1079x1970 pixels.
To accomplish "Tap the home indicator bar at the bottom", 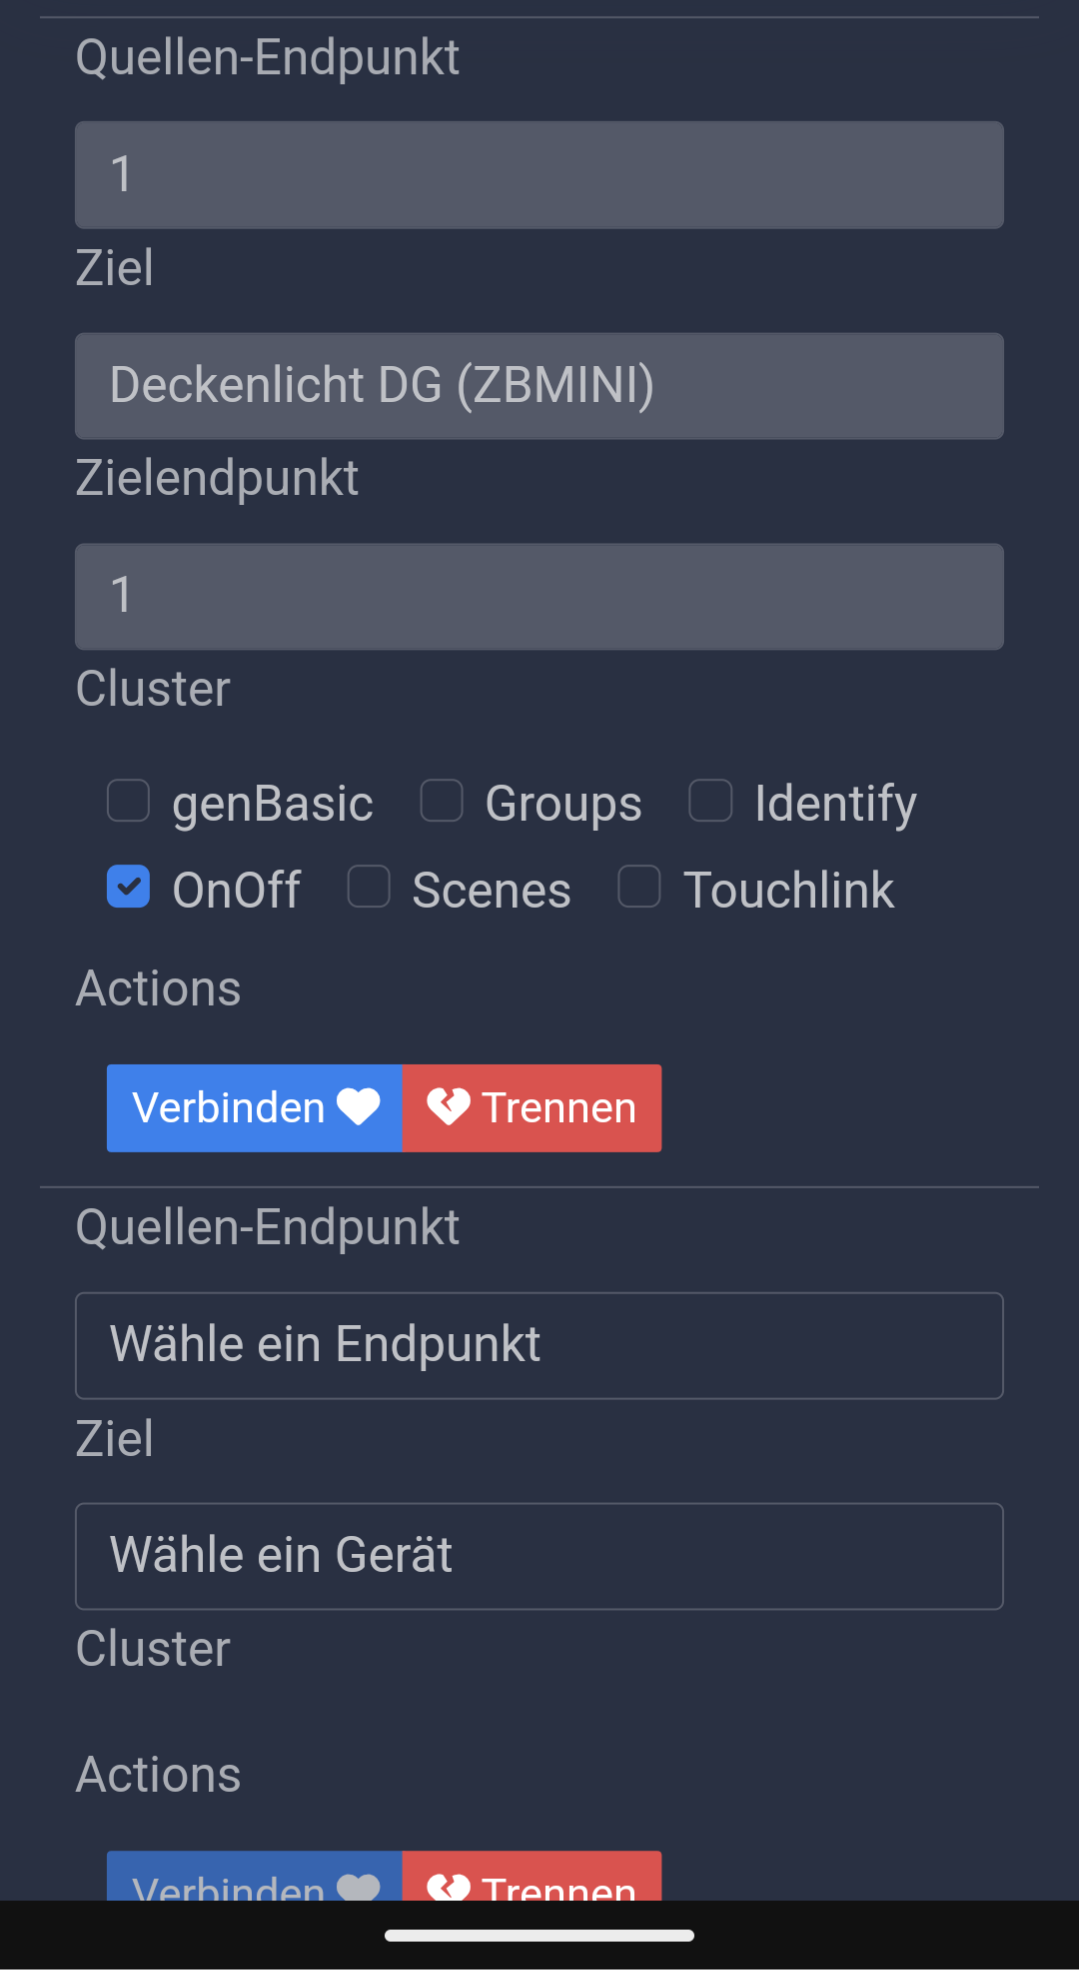I will 539,1935.
